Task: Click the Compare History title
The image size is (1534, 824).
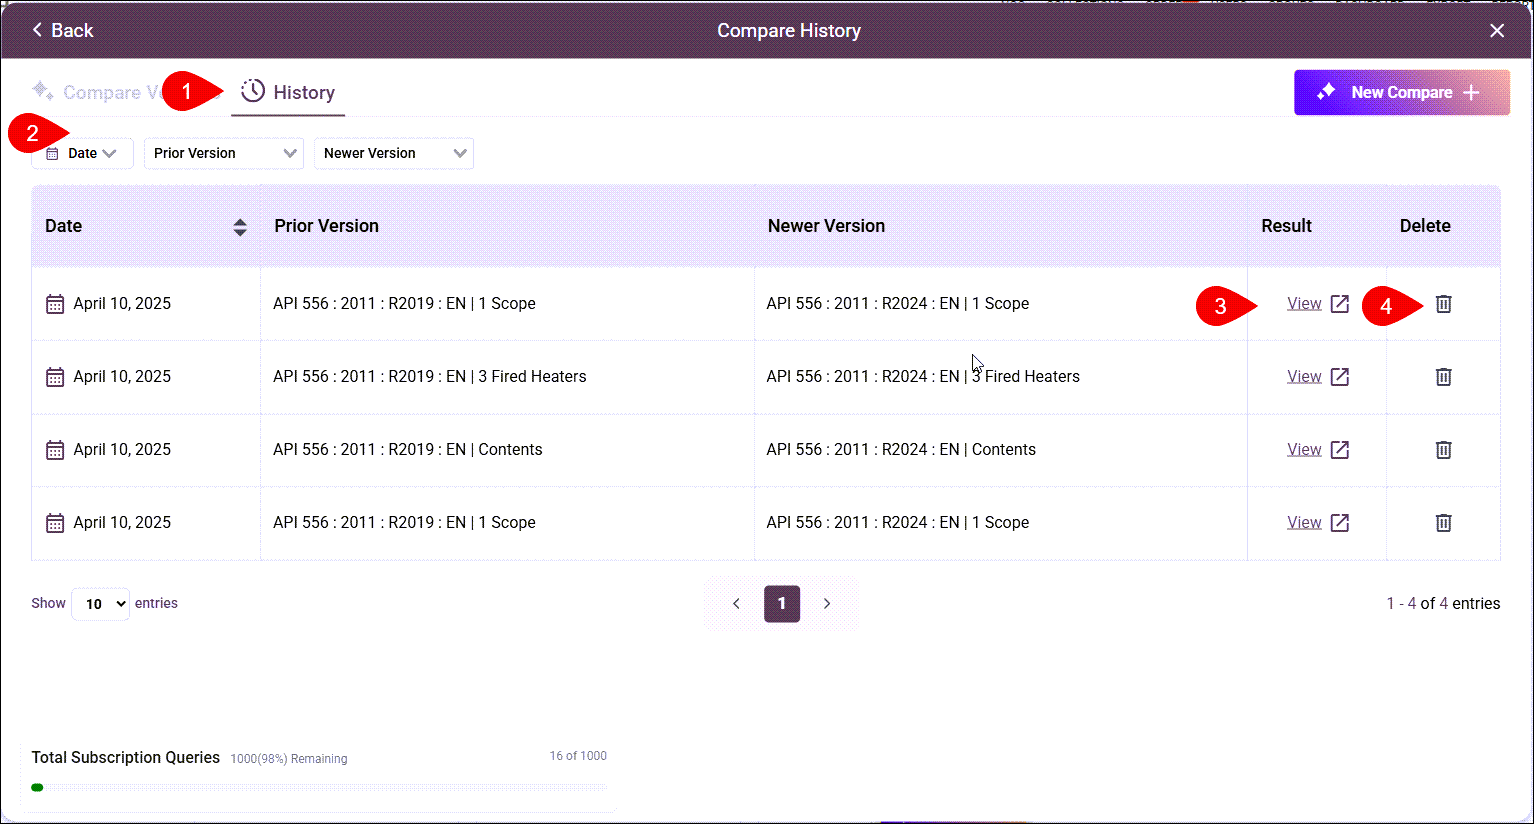Action: (789, 31)
